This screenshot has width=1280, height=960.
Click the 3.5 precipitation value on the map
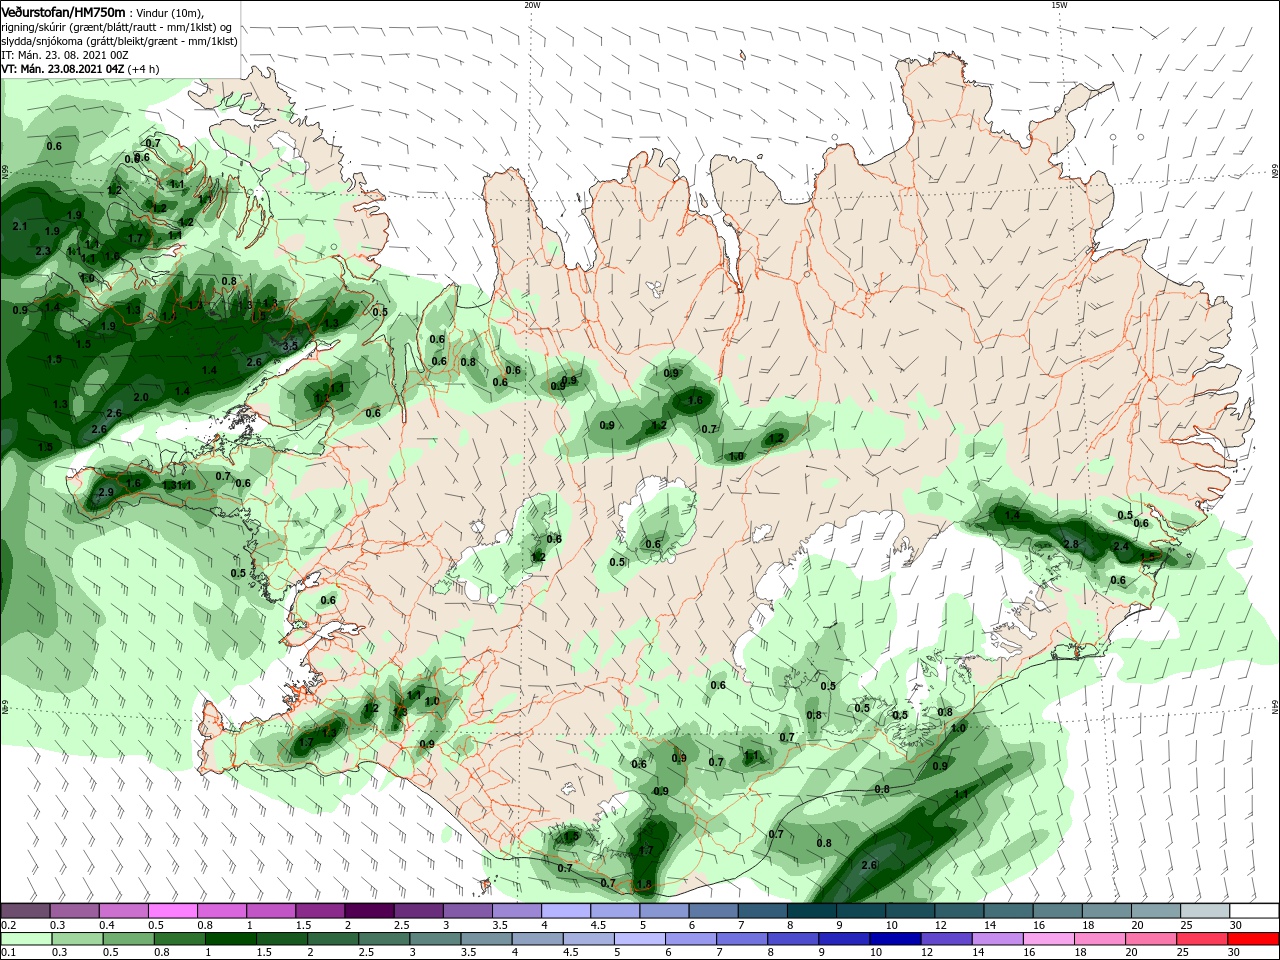click(x=291, y=345)
